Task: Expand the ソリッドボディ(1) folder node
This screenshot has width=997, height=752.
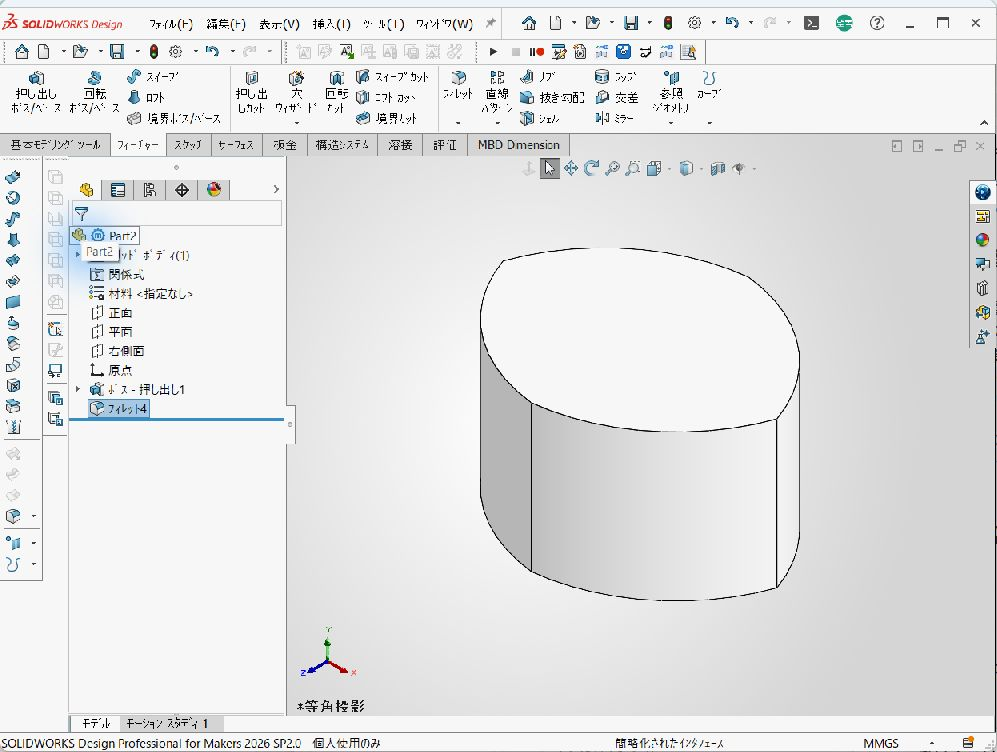Action: [78, 254]
